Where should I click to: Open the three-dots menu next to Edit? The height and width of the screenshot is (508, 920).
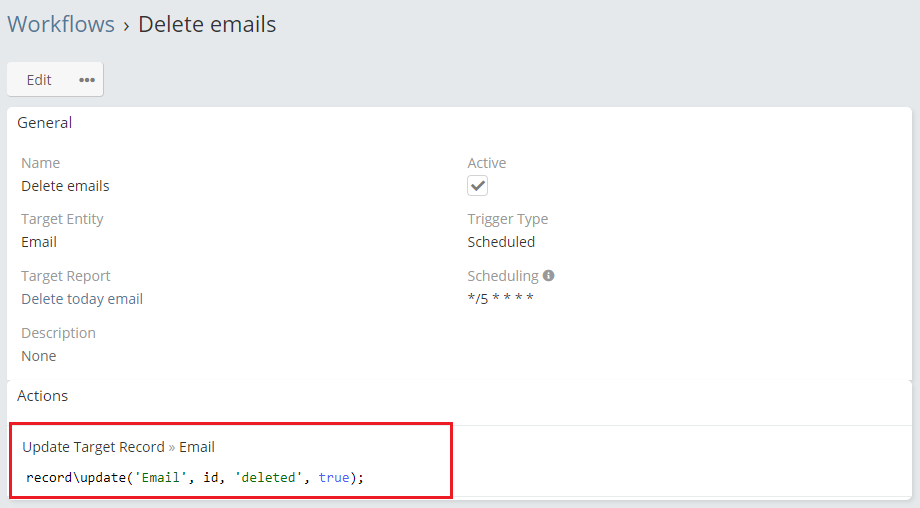point(87,80)
